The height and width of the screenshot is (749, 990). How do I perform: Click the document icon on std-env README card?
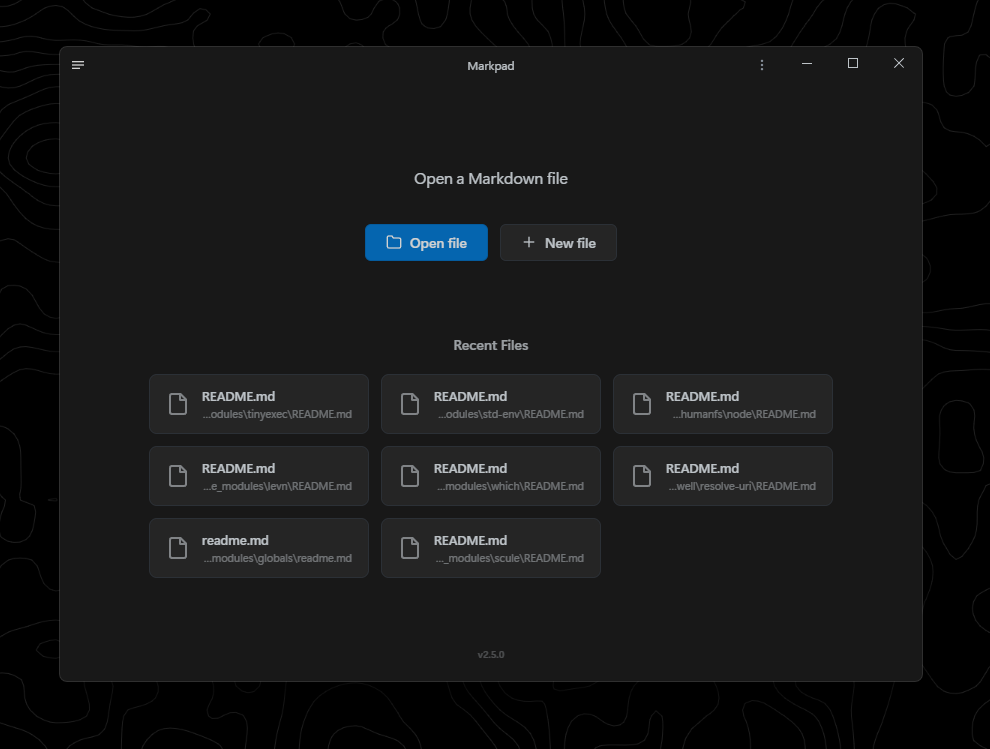pyautogui.click(x=410, y=404)
